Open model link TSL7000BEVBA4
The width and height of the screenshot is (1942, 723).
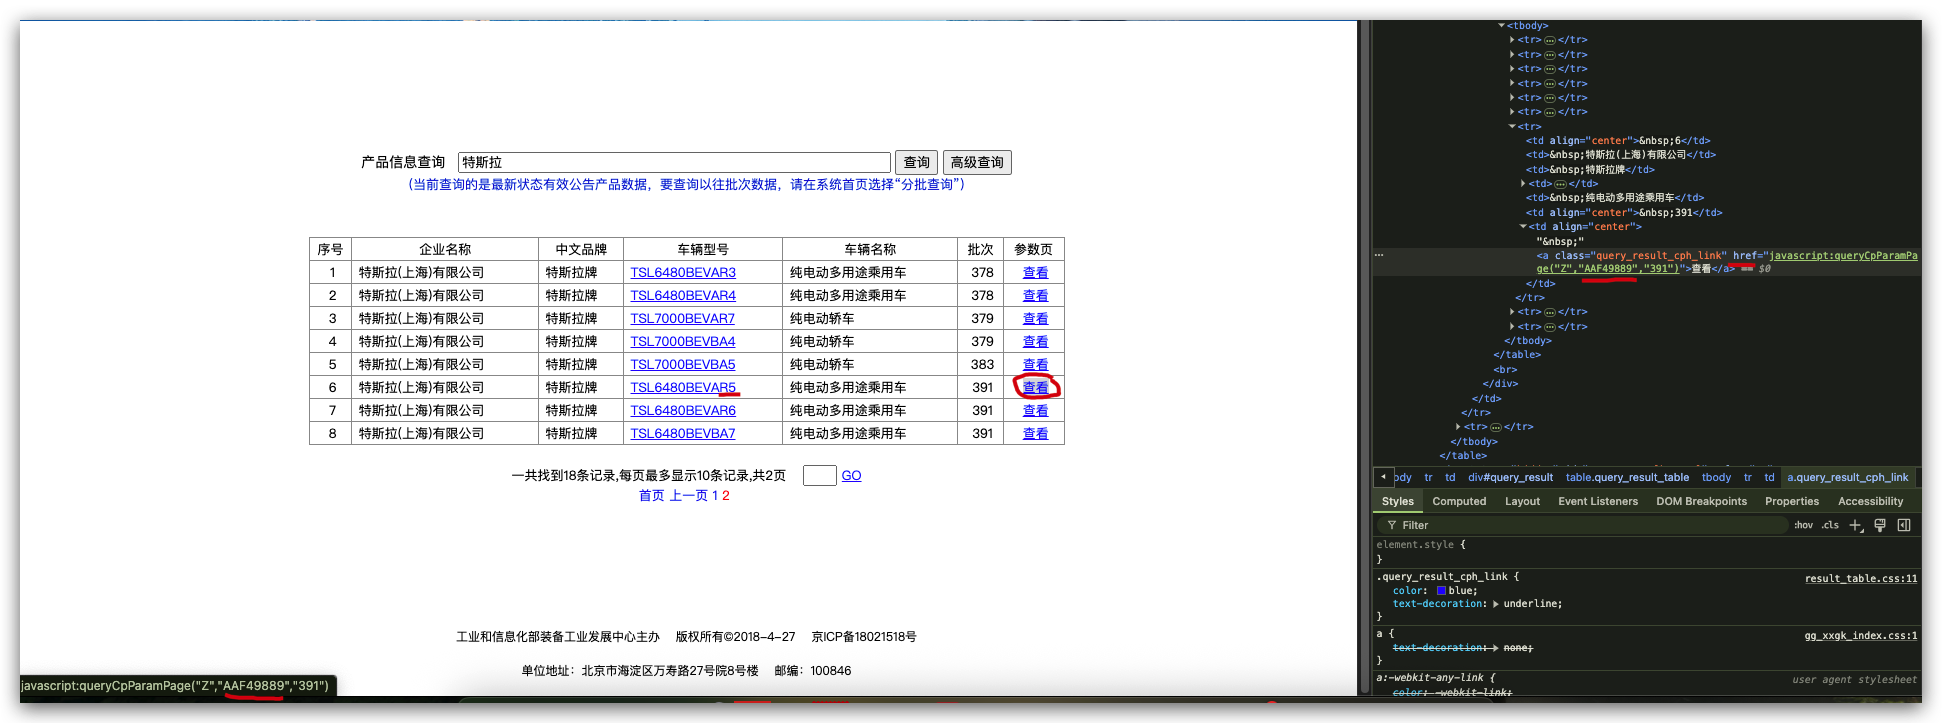point(682,342)
